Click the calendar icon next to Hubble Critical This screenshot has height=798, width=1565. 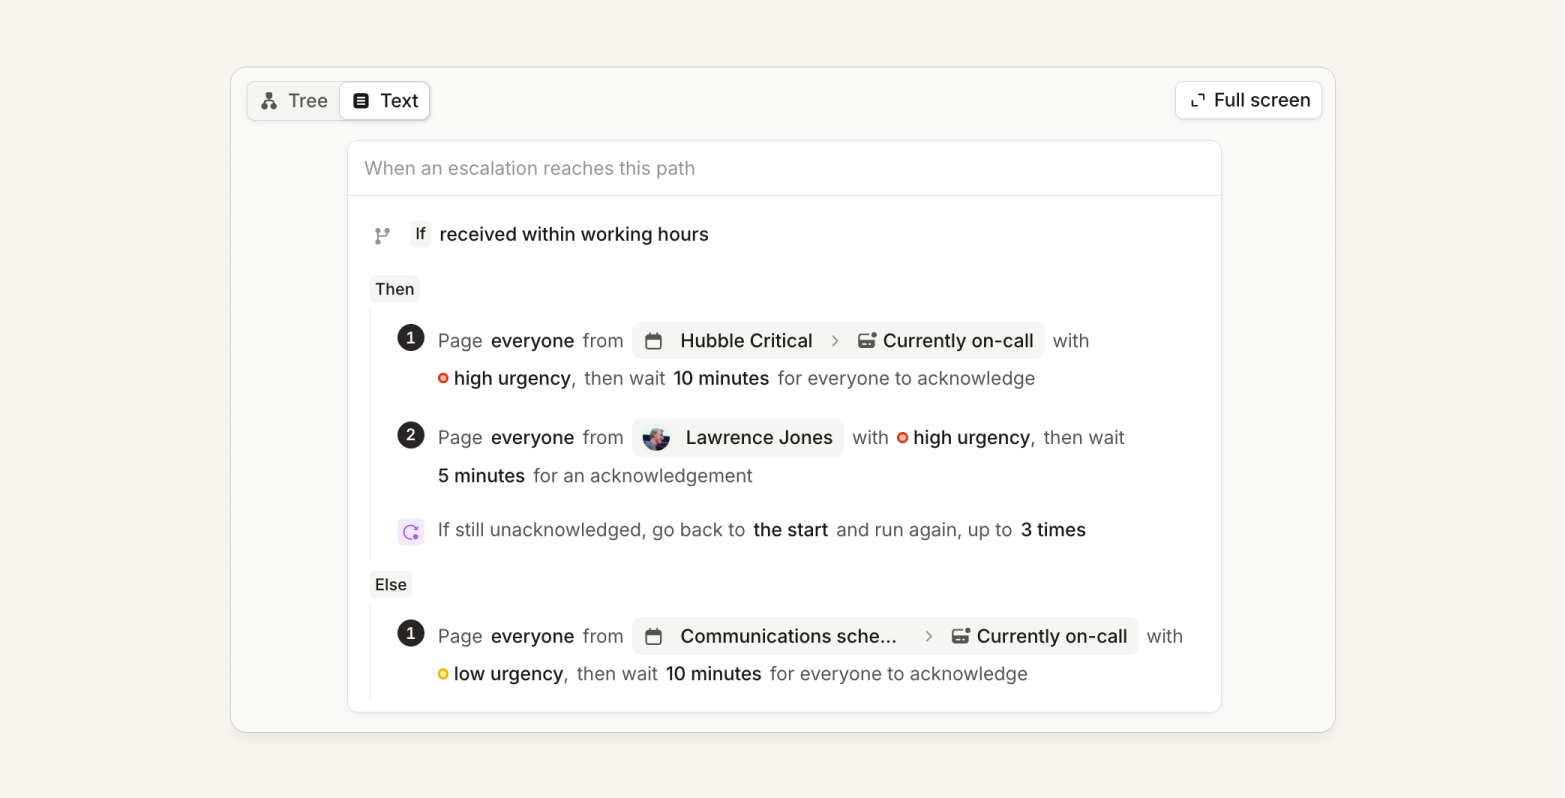(x=654, y=341)
